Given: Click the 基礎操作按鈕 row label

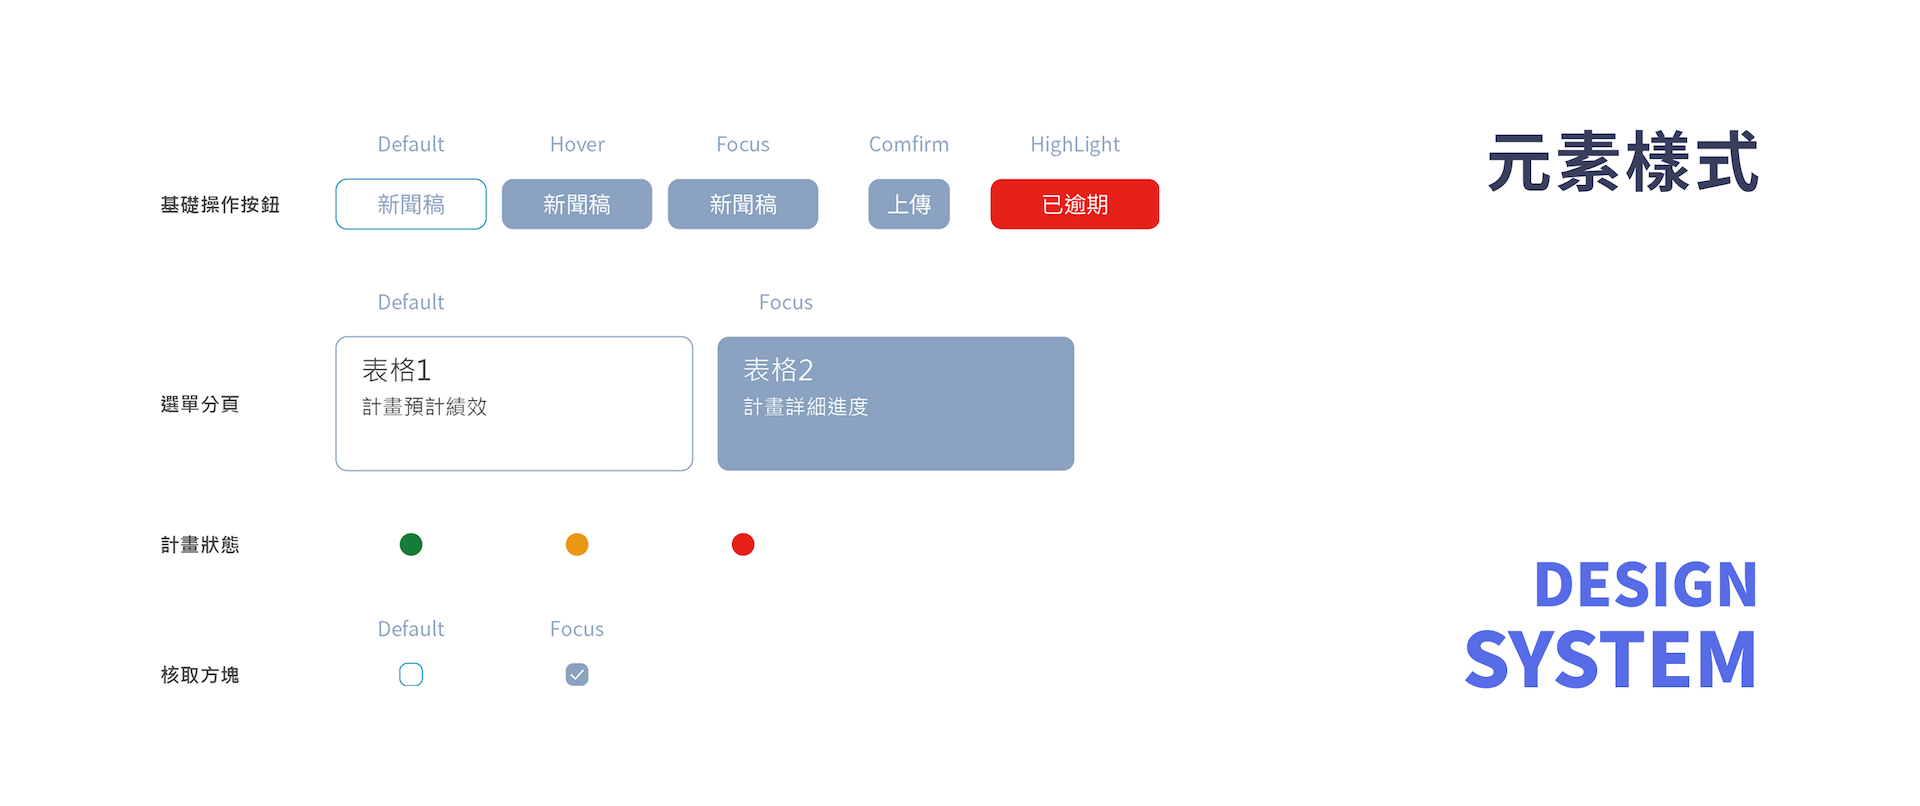Looking at the screenshot, I should click(x=220, y=205).
